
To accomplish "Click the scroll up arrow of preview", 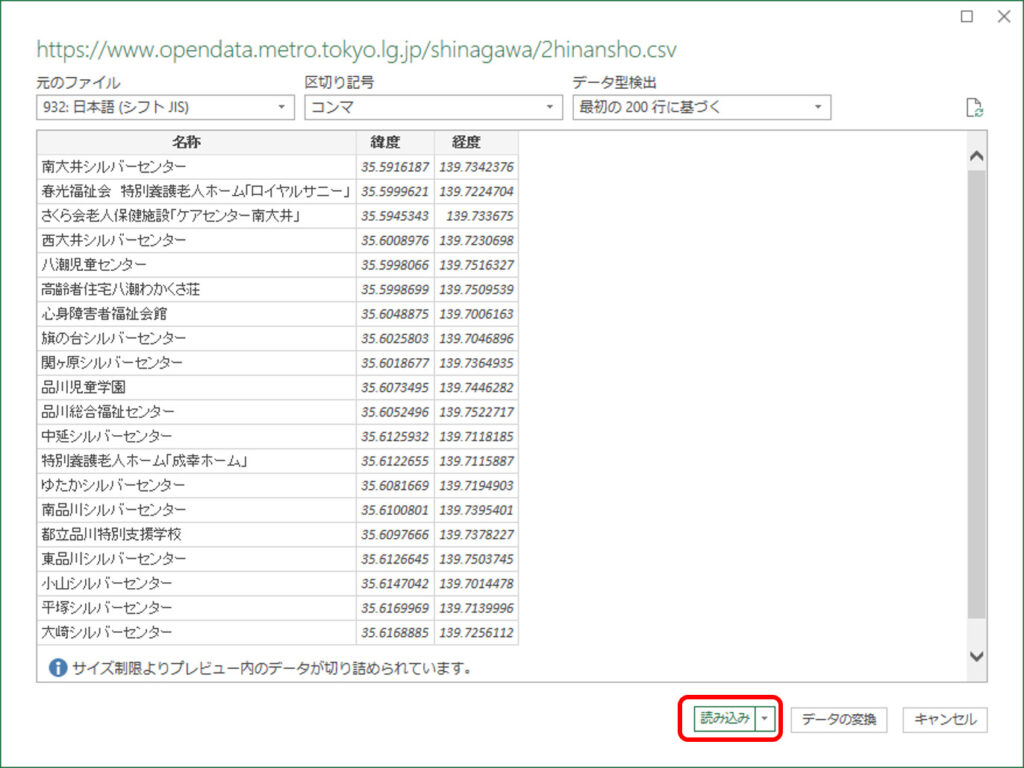I will coord(976,155).
